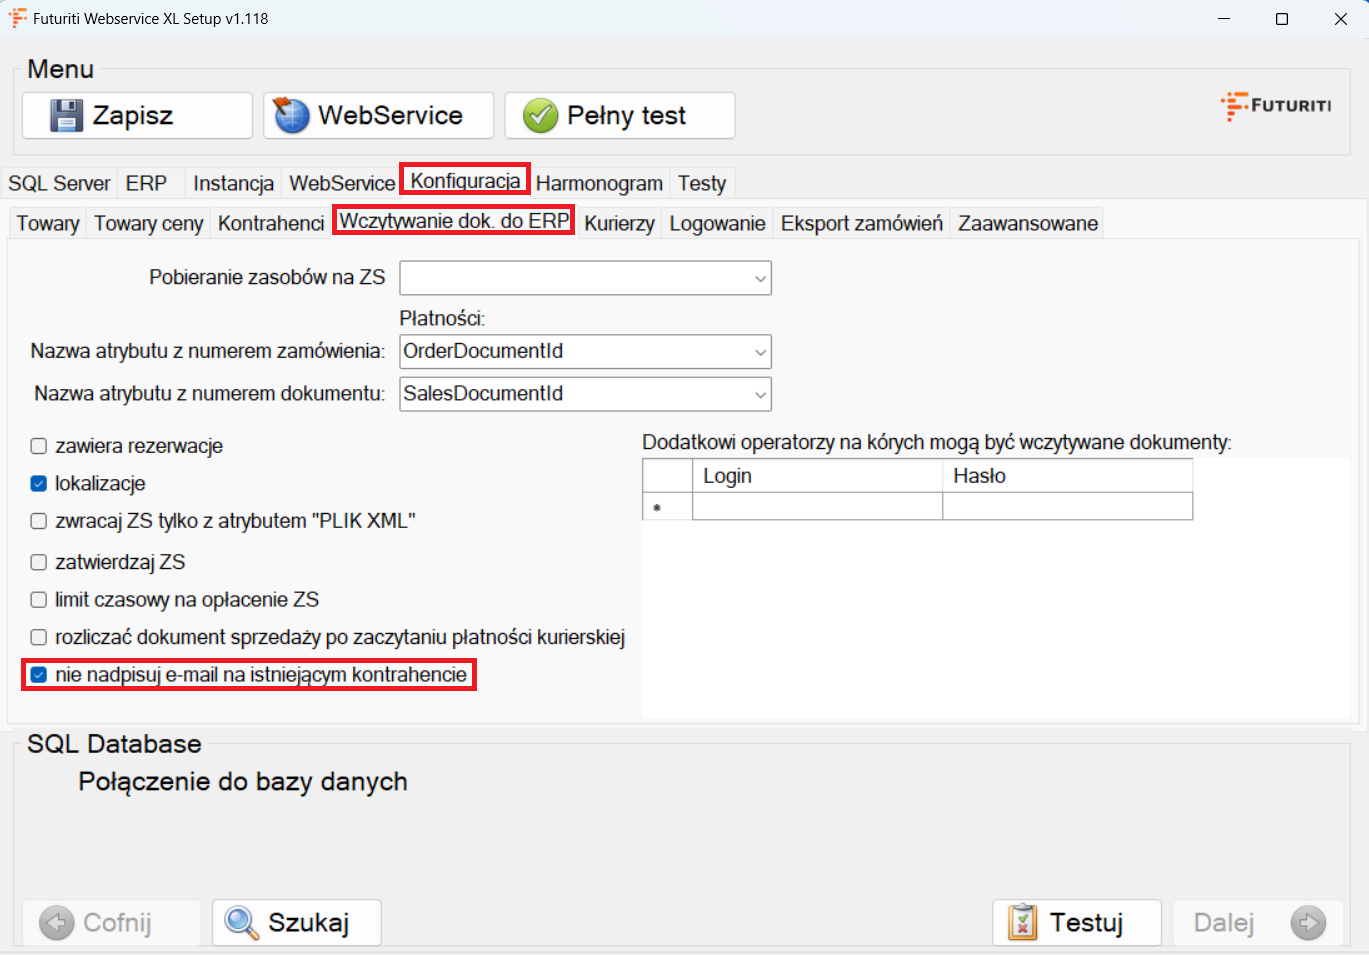The width and height of the screenshot is (1369, 955).
Task: Open the Zaawansowane sub-tab
Action: pyautogui.click(x=1027, y=224)
